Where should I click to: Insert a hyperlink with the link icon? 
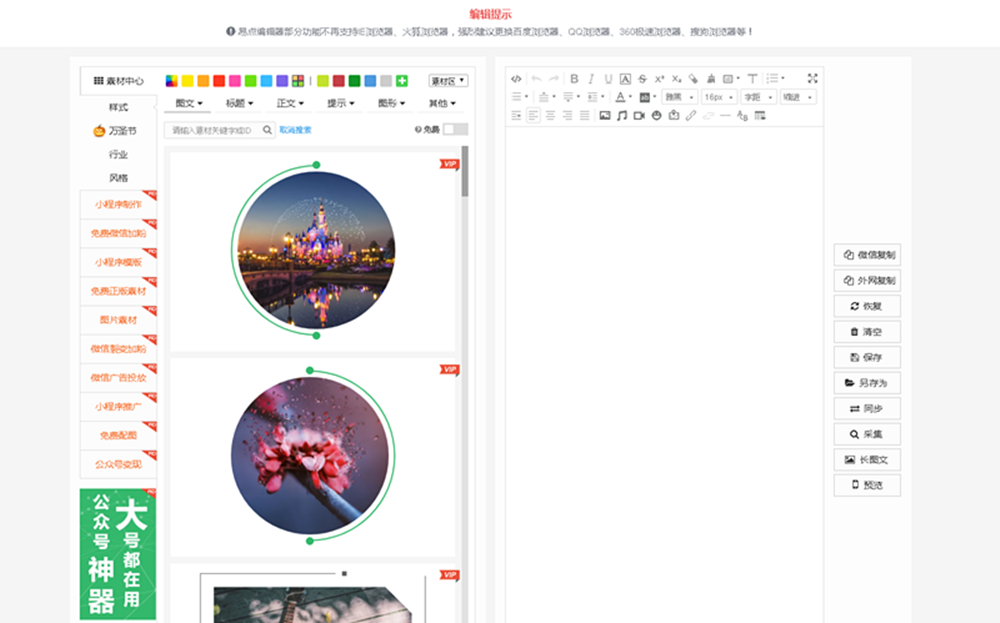pyautogui.click(x=691, y=116)
